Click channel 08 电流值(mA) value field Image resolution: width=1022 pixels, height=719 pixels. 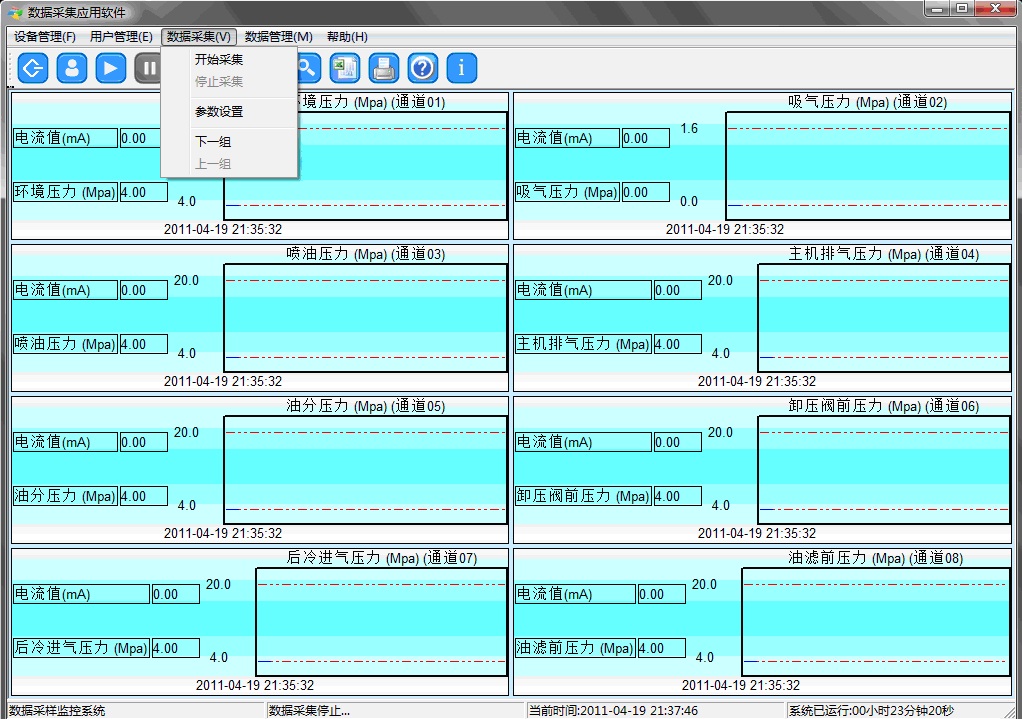[662, 594]
